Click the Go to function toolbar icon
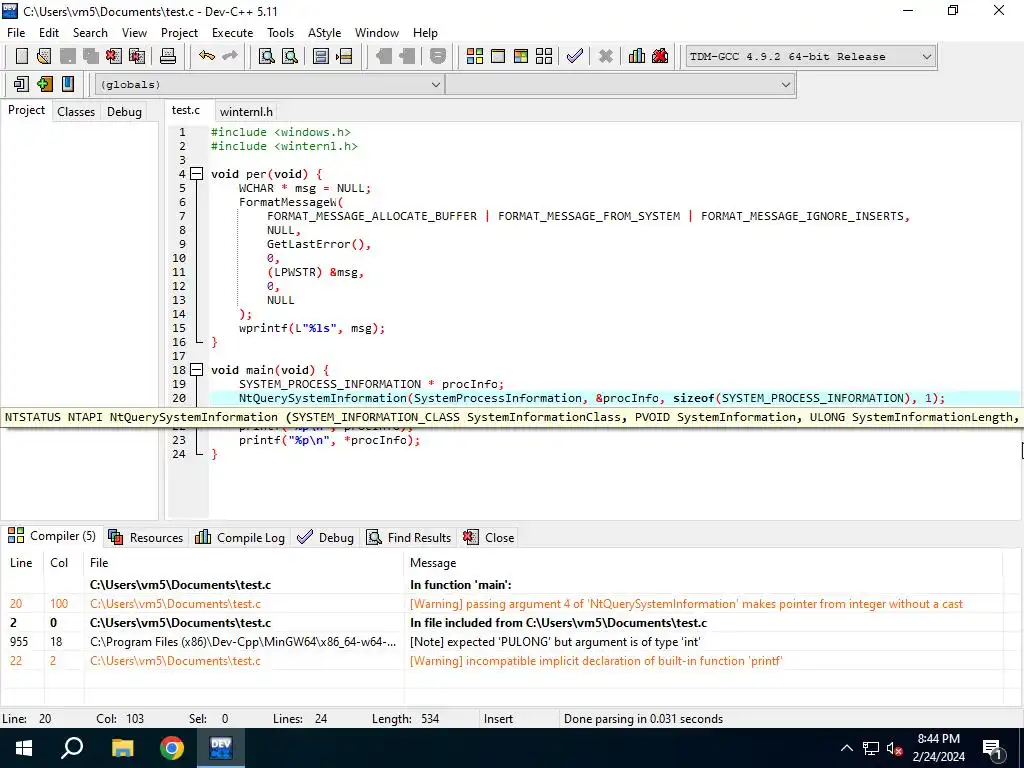1024x768 pixels. tap(321, 56)
